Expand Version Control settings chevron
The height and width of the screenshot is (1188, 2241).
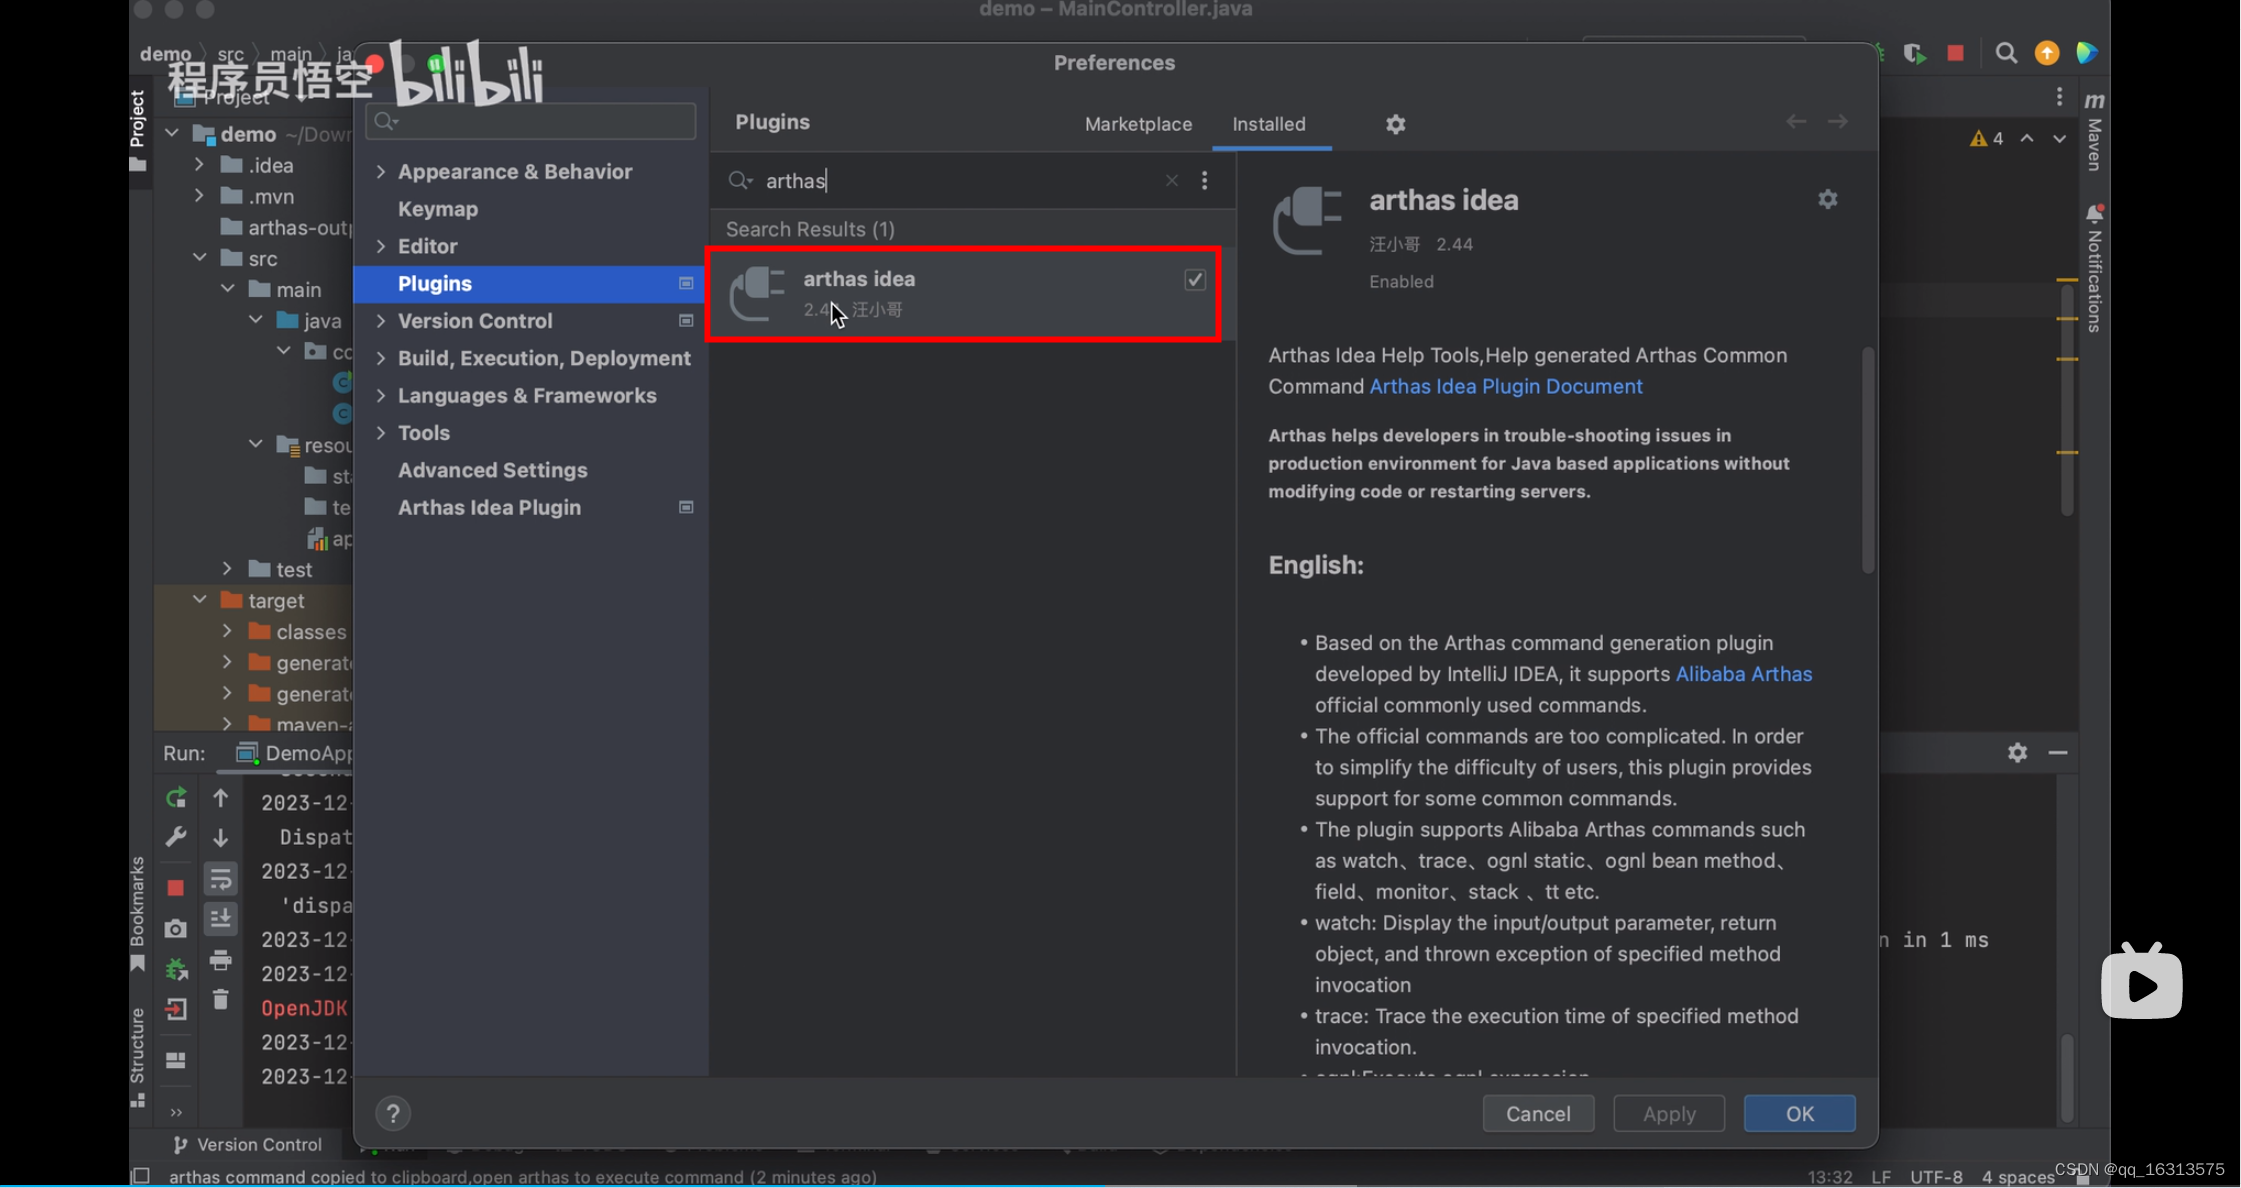pos(380,321)
